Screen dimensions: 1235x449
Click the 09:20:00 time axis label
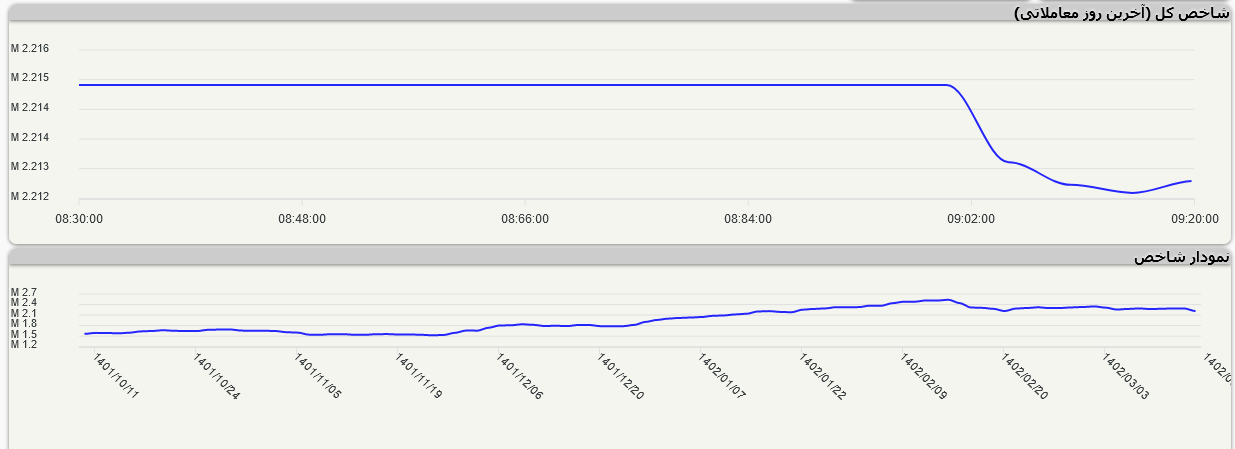coord(1194,217)
